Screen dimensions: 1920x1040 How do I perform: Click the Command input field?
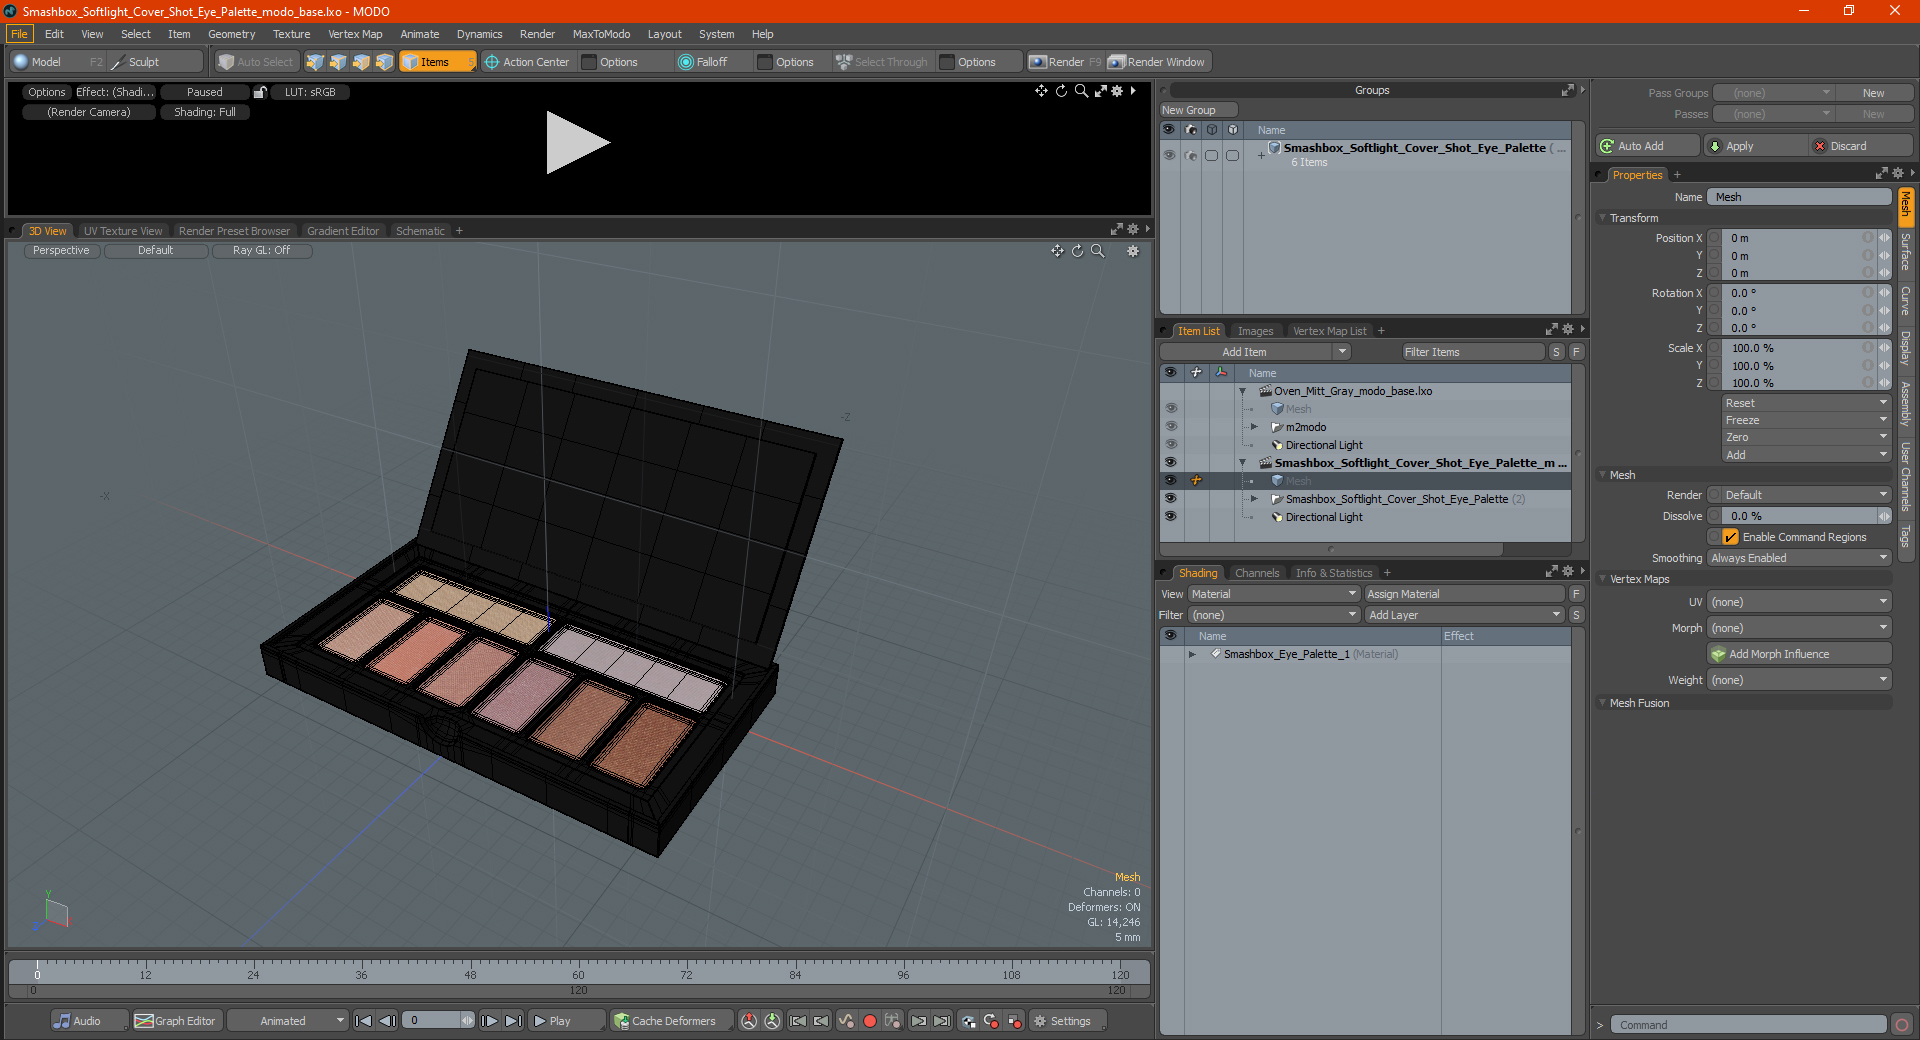tap(1748, 1025)
